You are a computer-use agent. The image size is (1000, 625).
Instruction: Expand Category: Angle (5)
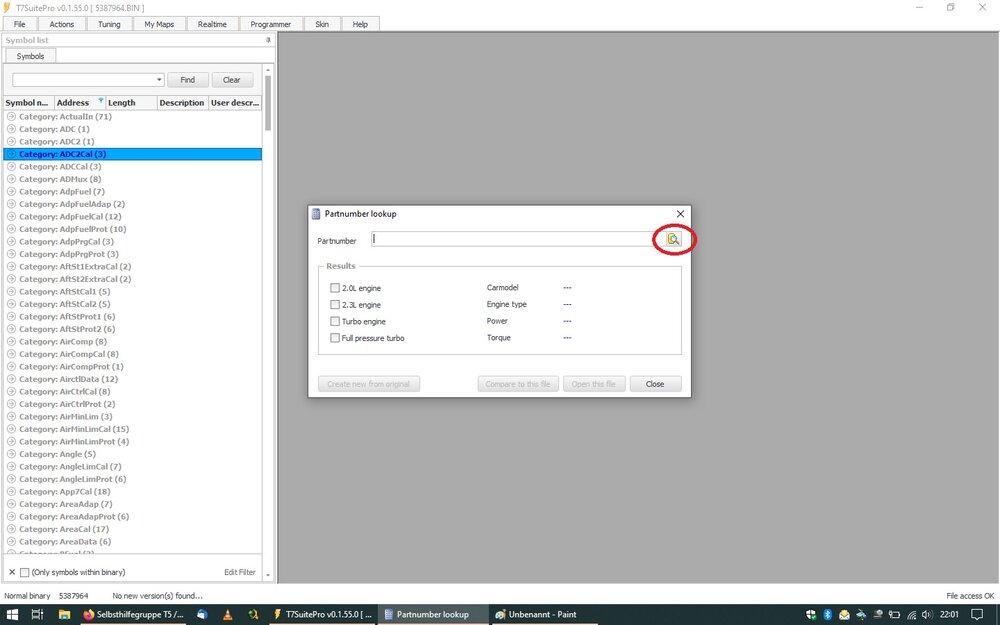(x=11, y=454)
